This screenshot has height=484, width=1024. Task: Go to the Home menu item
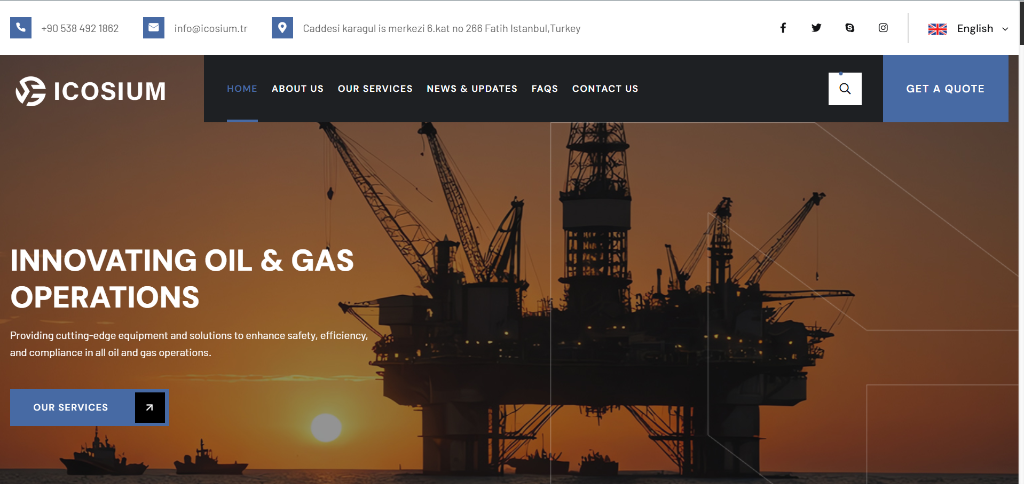click(242, 89)
